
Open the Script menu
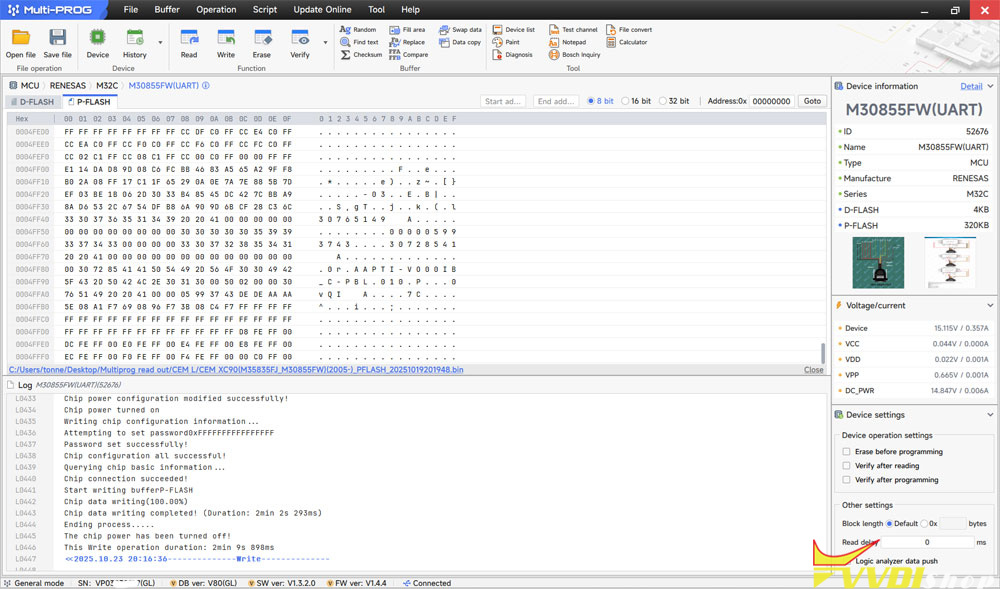(x=265, y=9)
